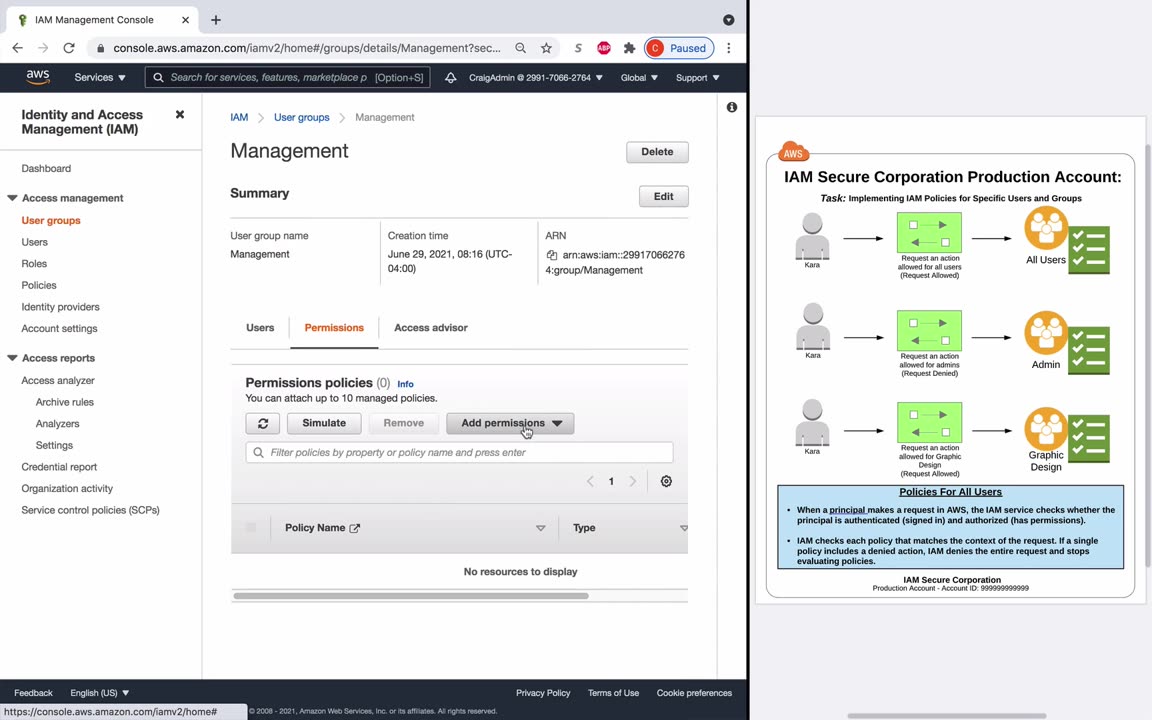
Task: Click the zoom magnifier icon in address bar
Action: point(520,48)
